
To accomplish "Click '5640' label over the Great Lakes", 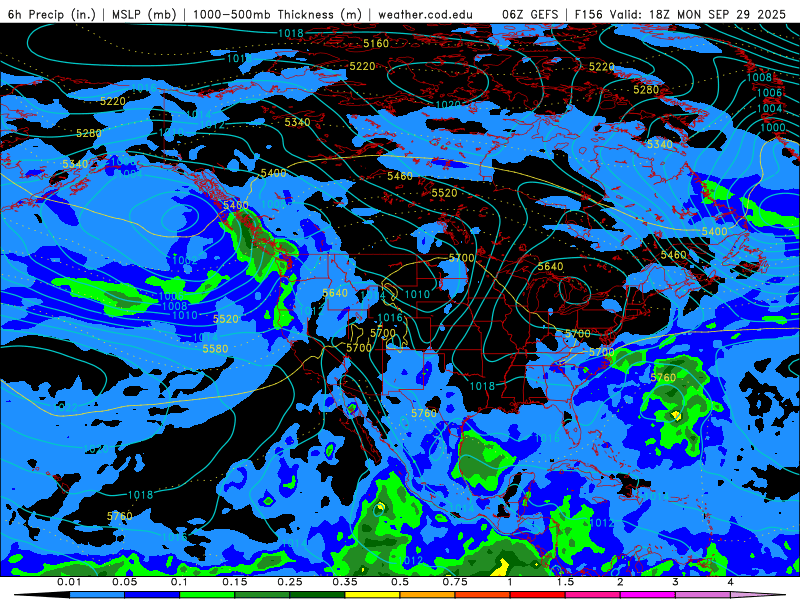I will (x=551, y=266).
